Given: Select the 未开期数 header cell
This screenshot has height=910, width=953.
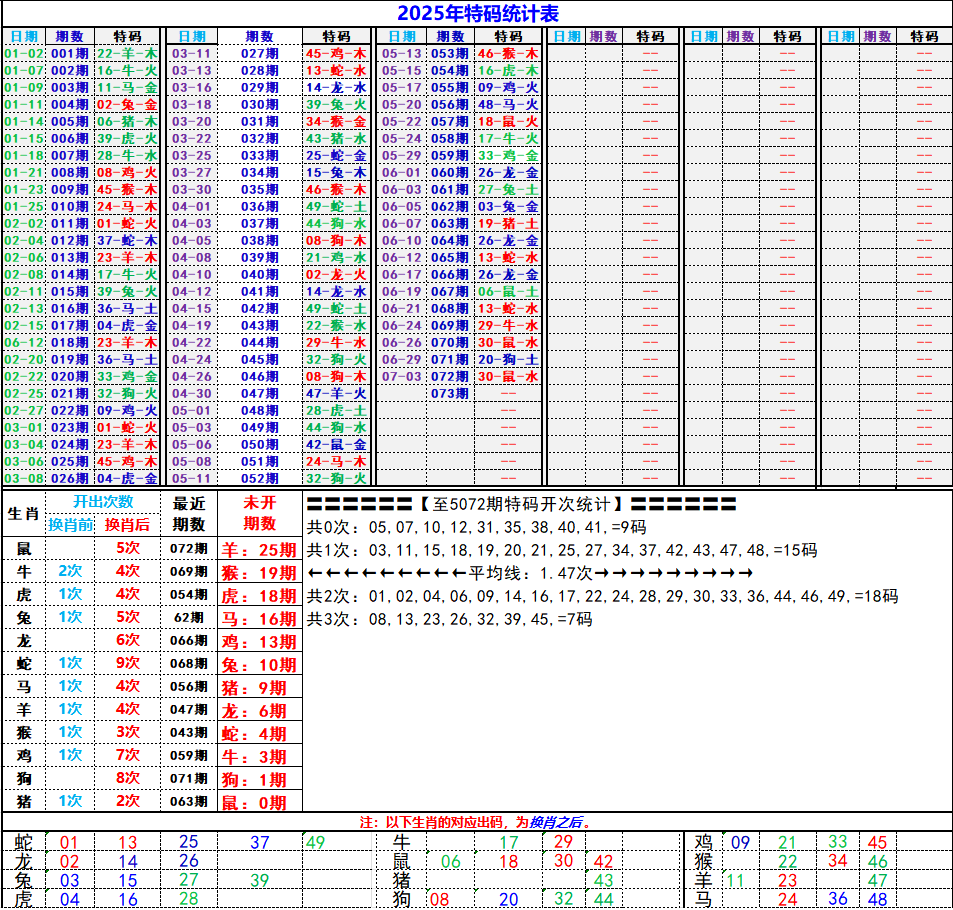Looking at the screenshot, I should (x=260, y=513).
